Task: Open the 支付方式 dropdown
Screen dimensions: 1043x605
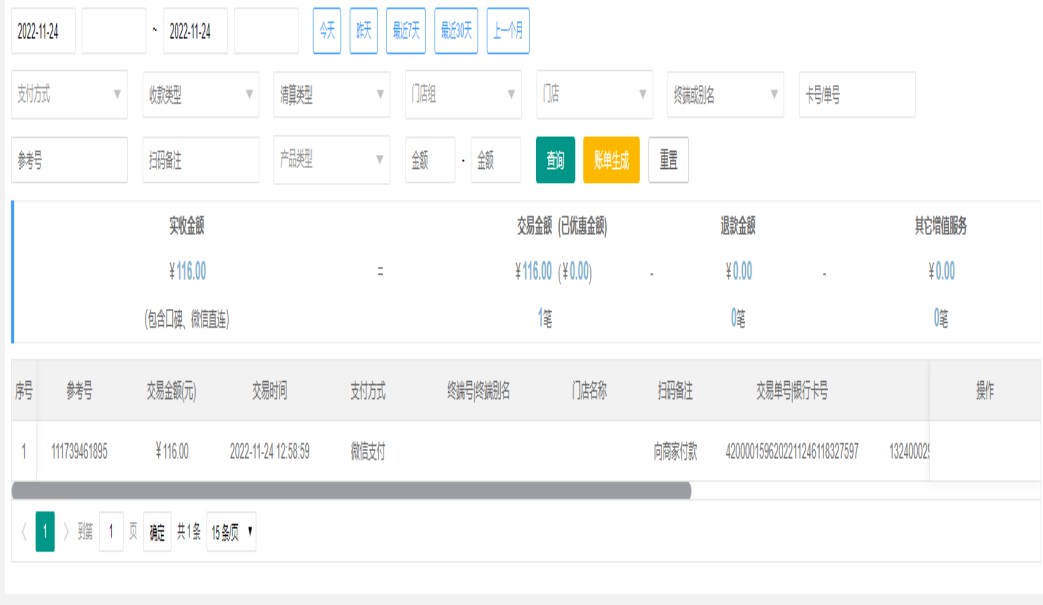Action: [69, 94]
